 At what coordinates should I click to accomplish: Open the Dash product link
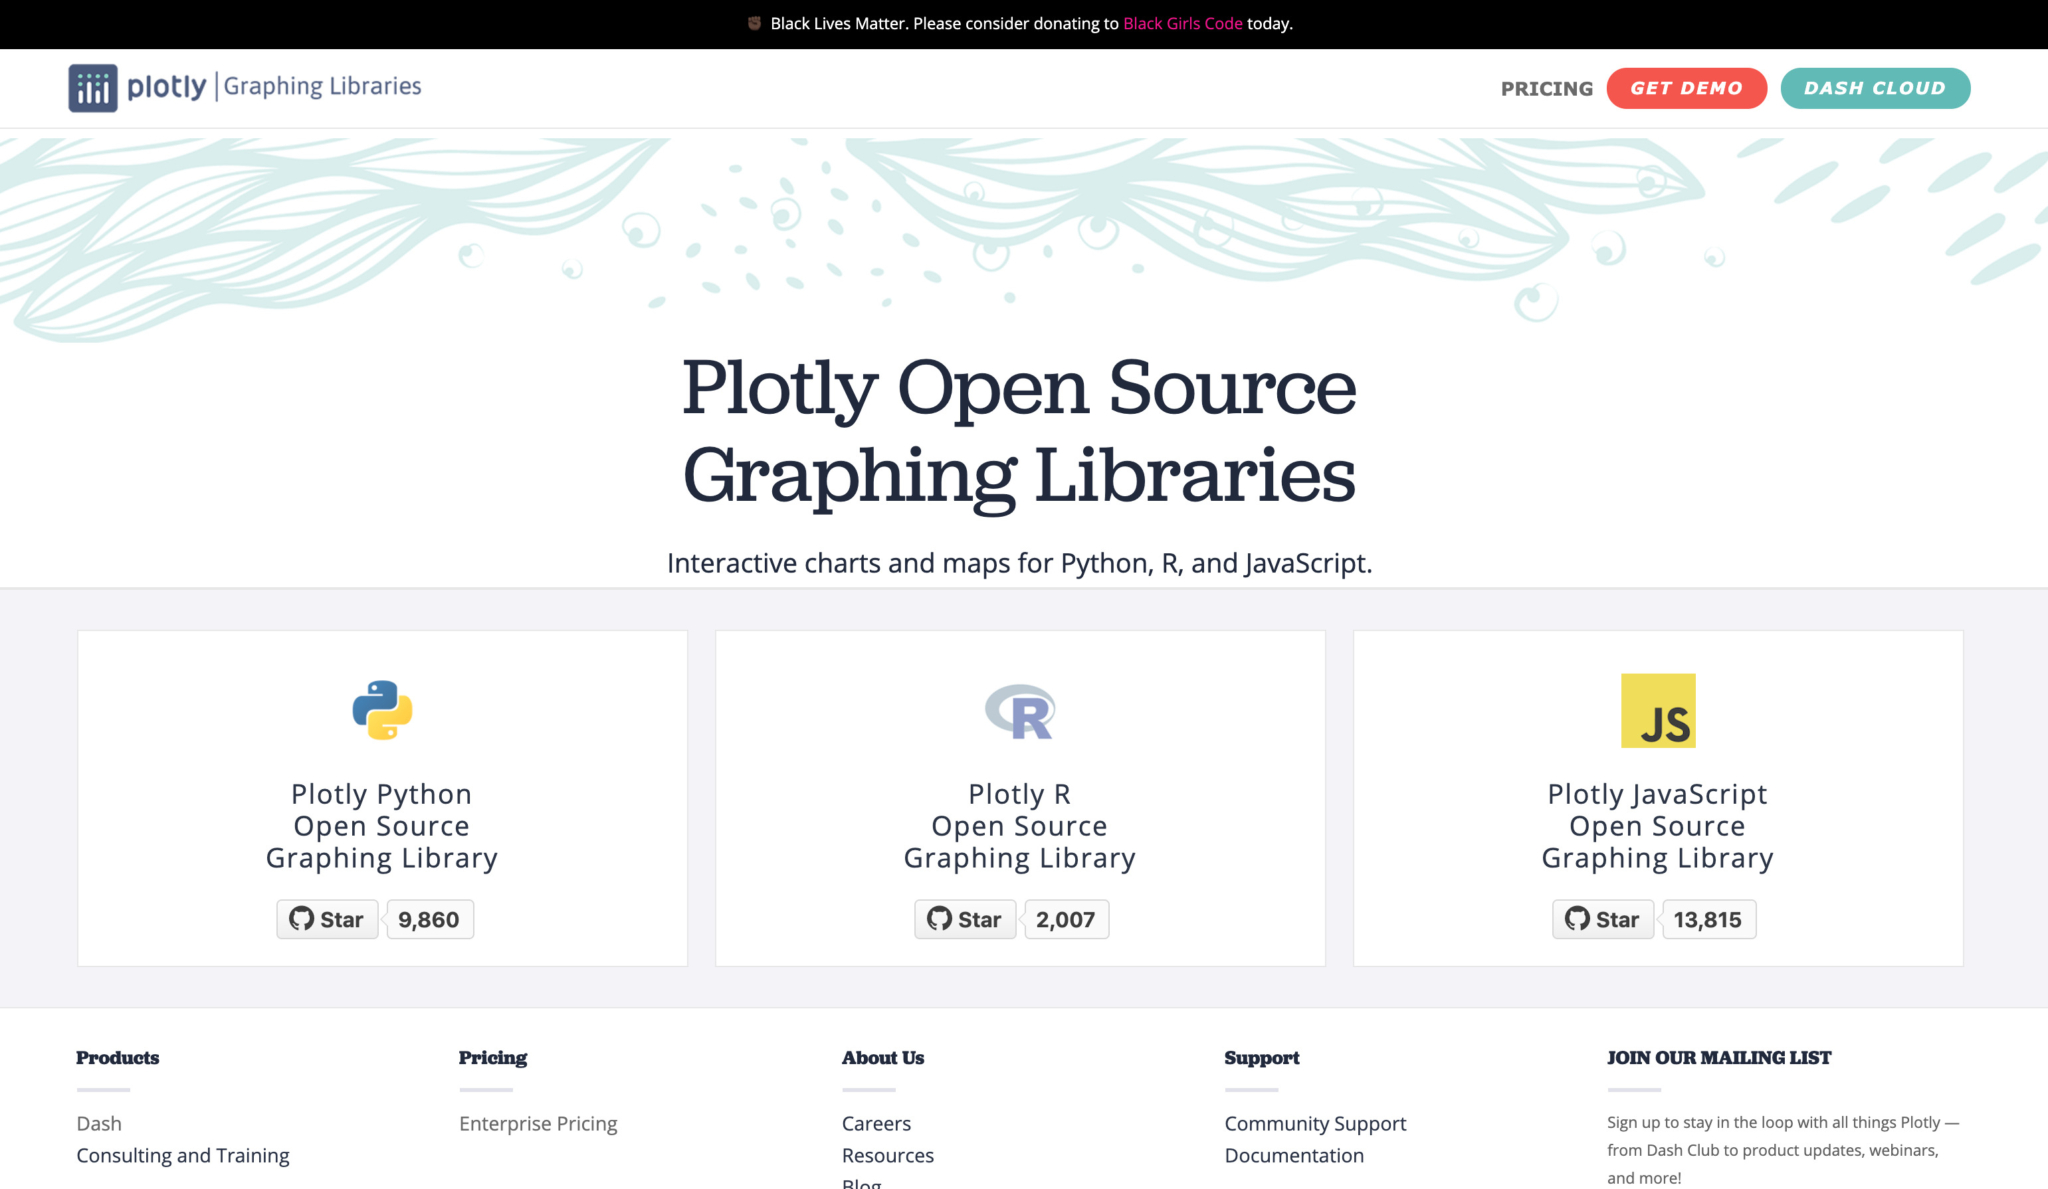click(99, 1123)
